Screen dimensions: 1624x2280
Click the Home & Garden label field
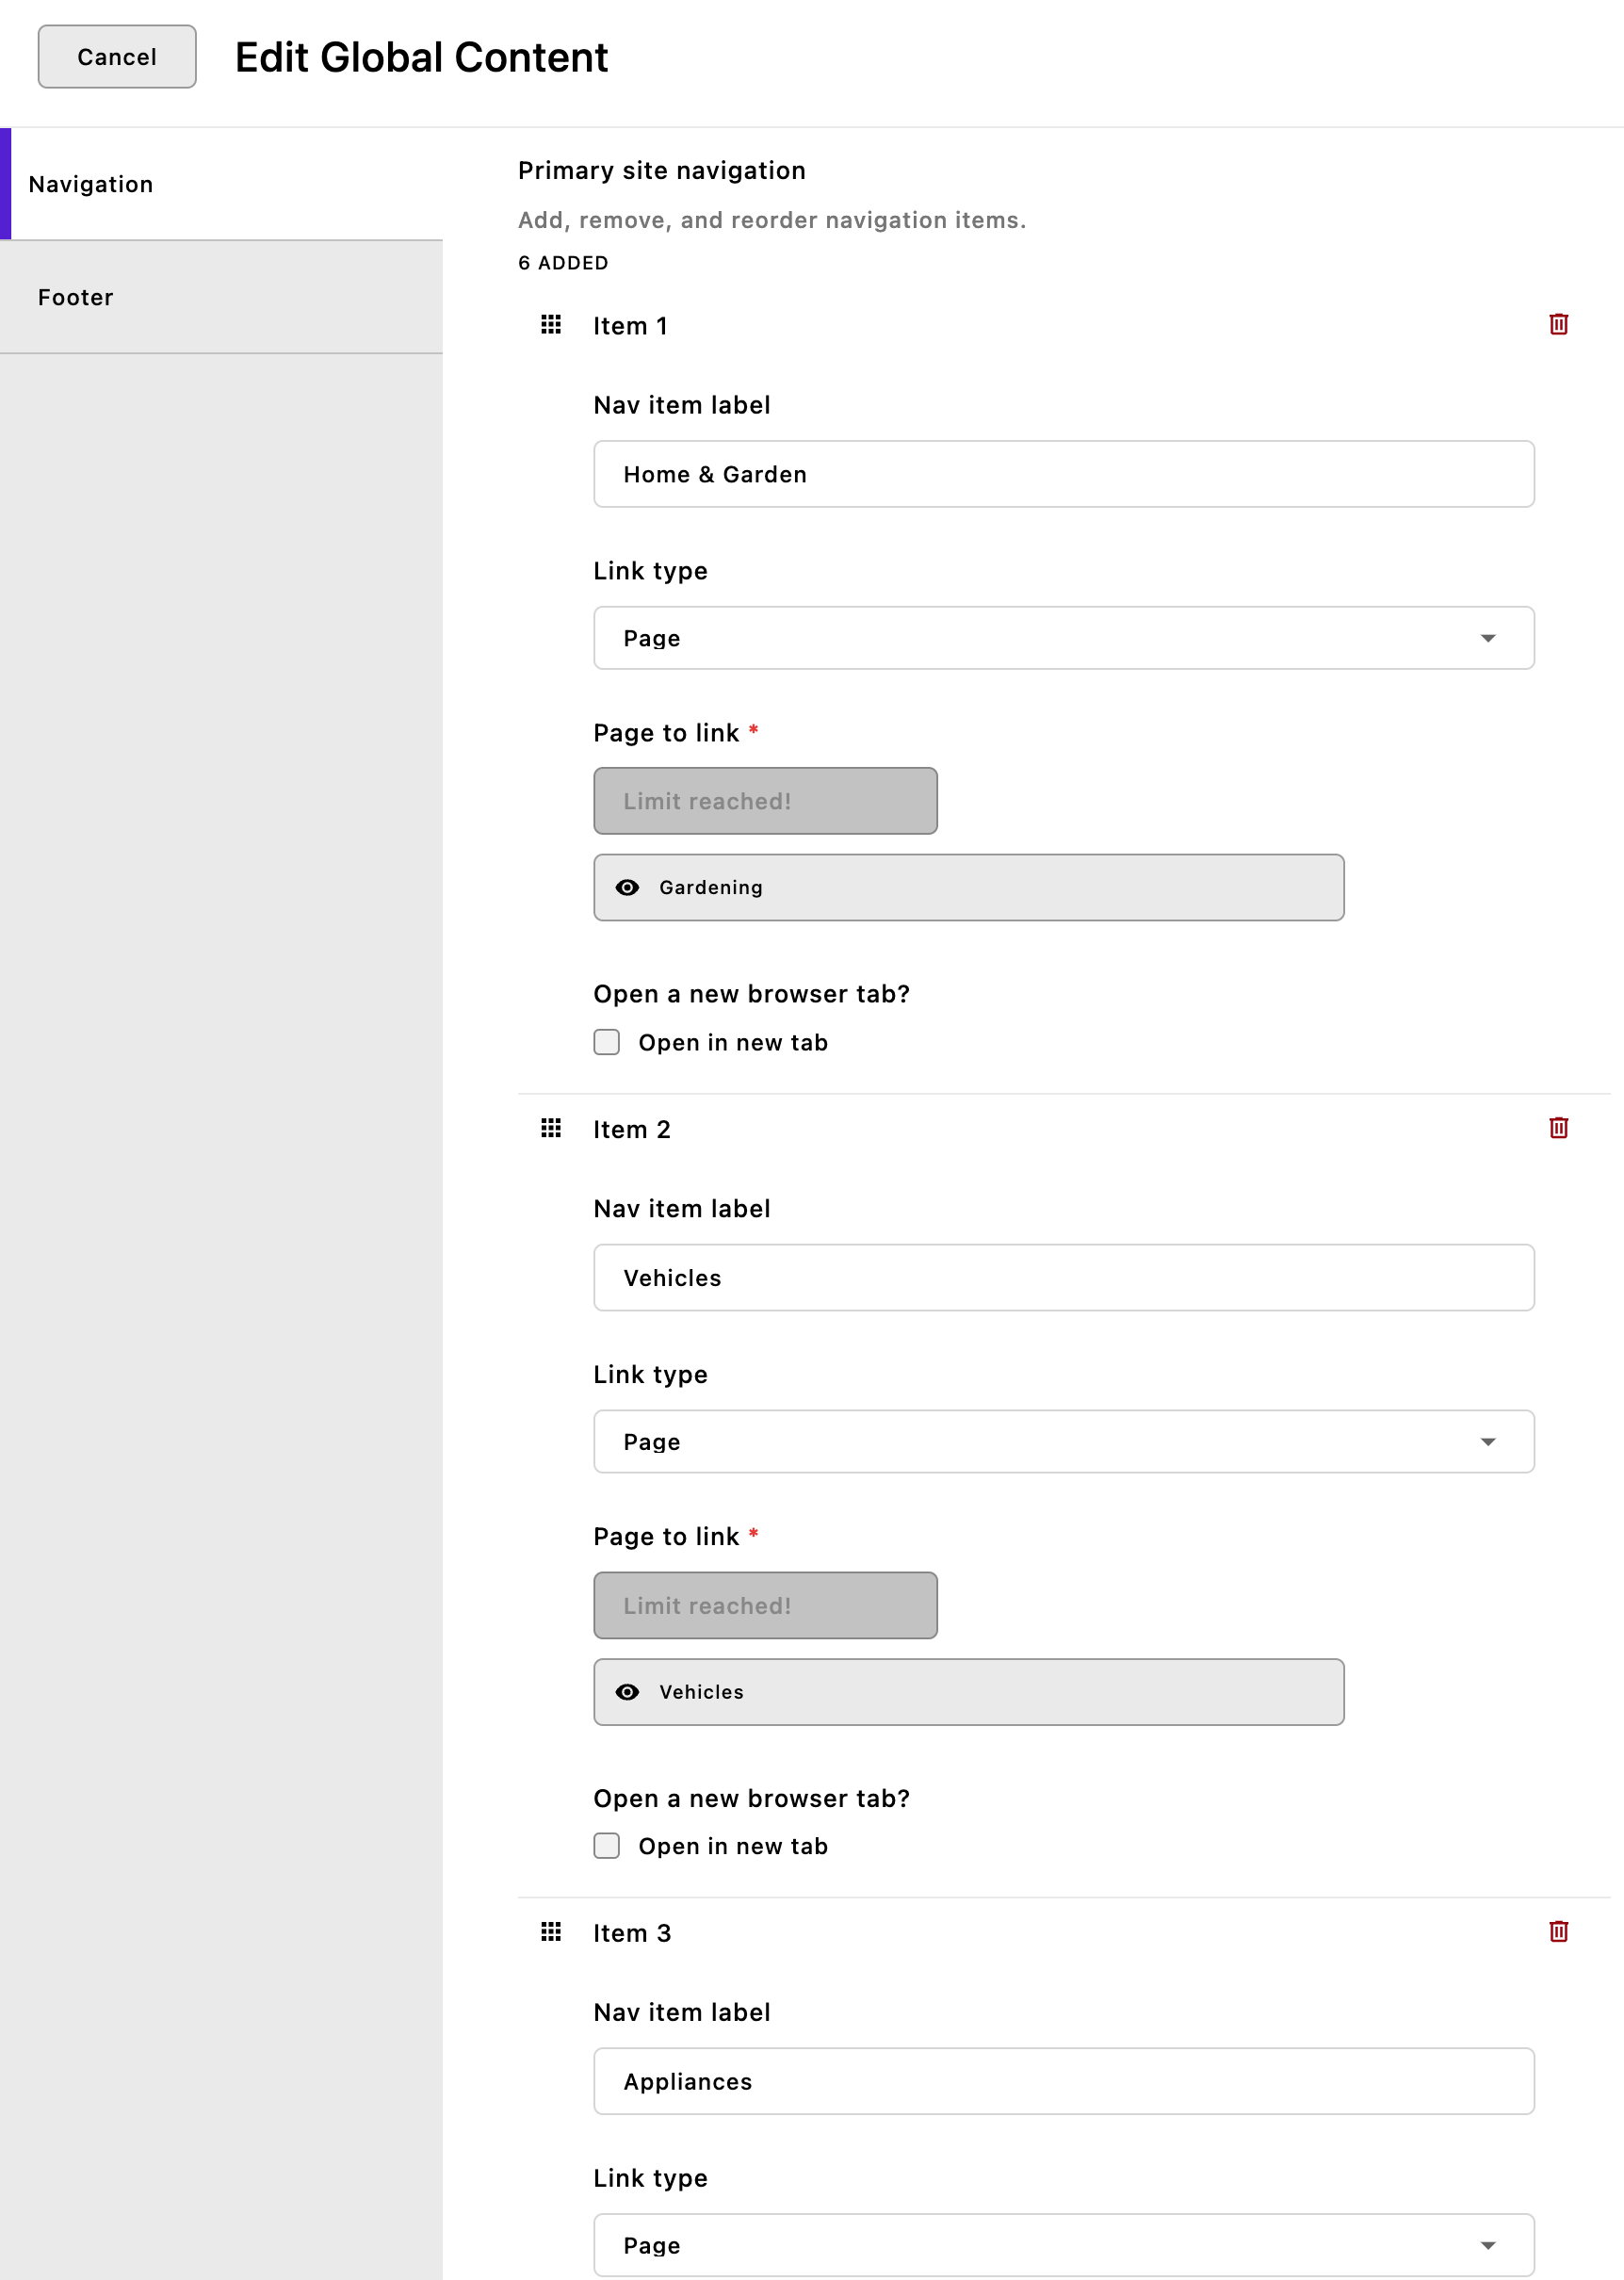(1064, 473)
